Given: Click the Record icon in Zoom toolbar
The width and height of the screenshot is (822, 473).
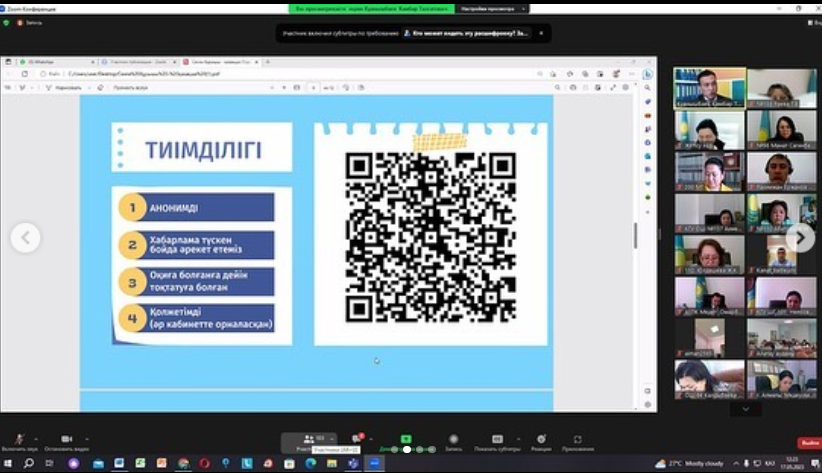Looking at the screenshot, I should (x=453, y=440).
